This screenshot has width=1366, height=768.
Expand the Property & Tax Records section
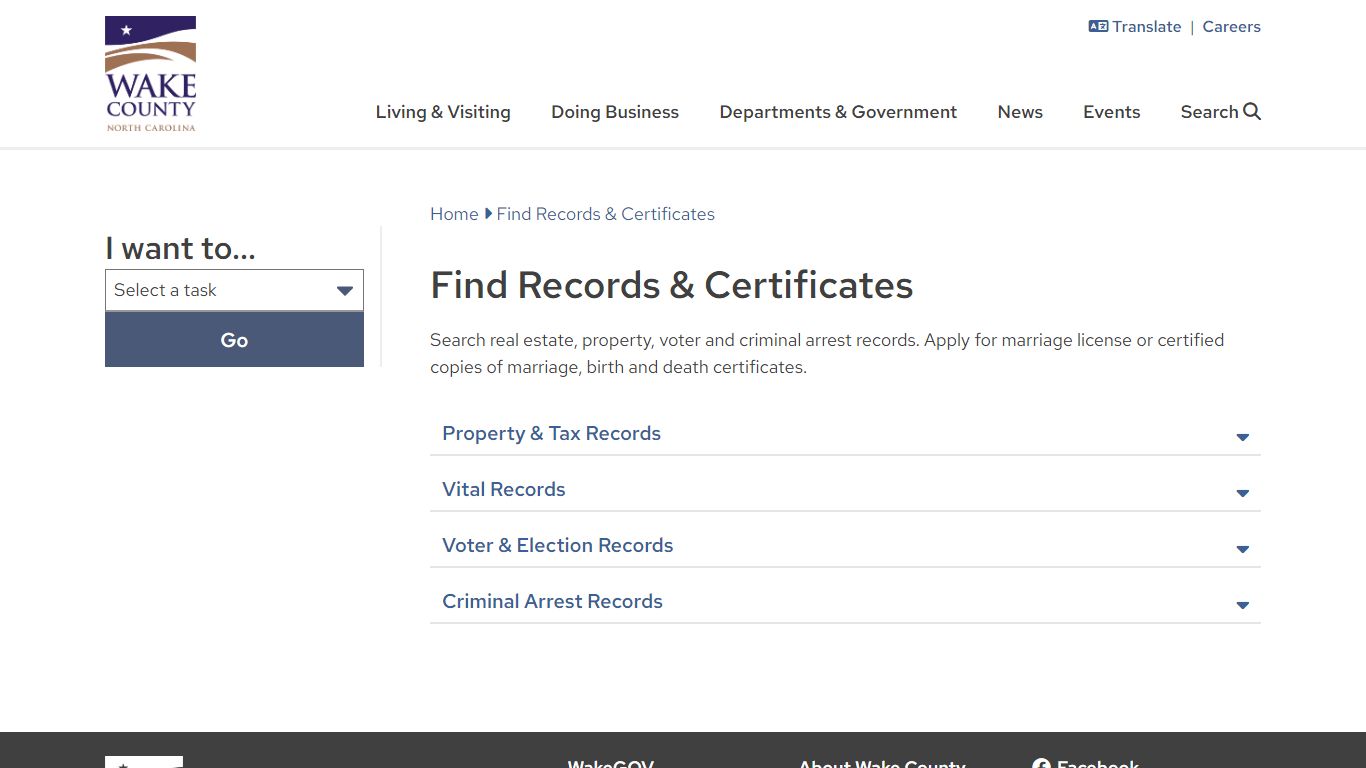pos(845,434)
